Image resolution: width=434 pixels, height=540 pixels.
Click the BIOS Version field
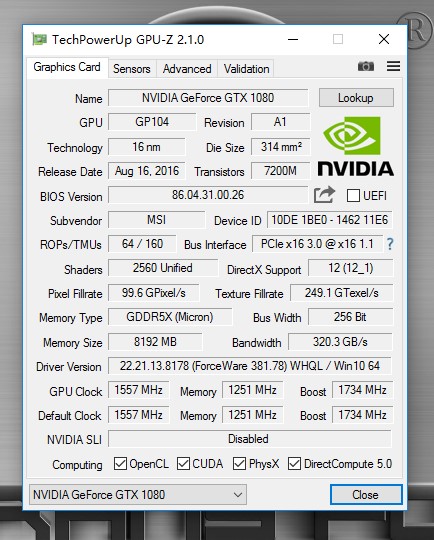point(208,195)
